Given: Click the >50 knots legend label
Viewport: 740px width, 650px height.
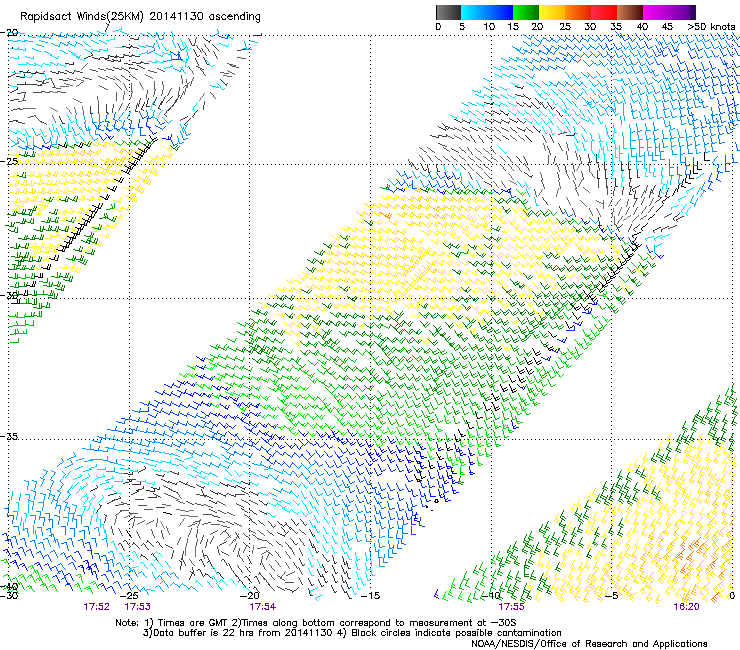Looking at the screenshot, I should click(x=711, y=27).
